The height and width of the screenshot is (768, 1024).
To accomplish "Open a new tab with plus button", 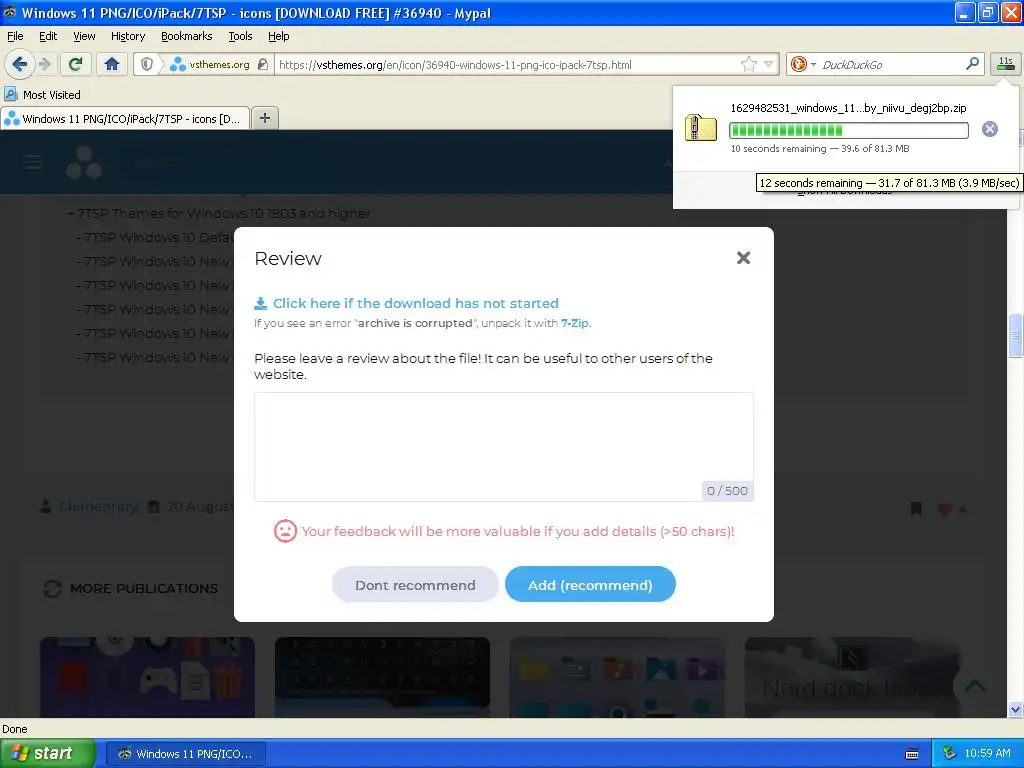I will pyautogui.click(x=264, y=118).
